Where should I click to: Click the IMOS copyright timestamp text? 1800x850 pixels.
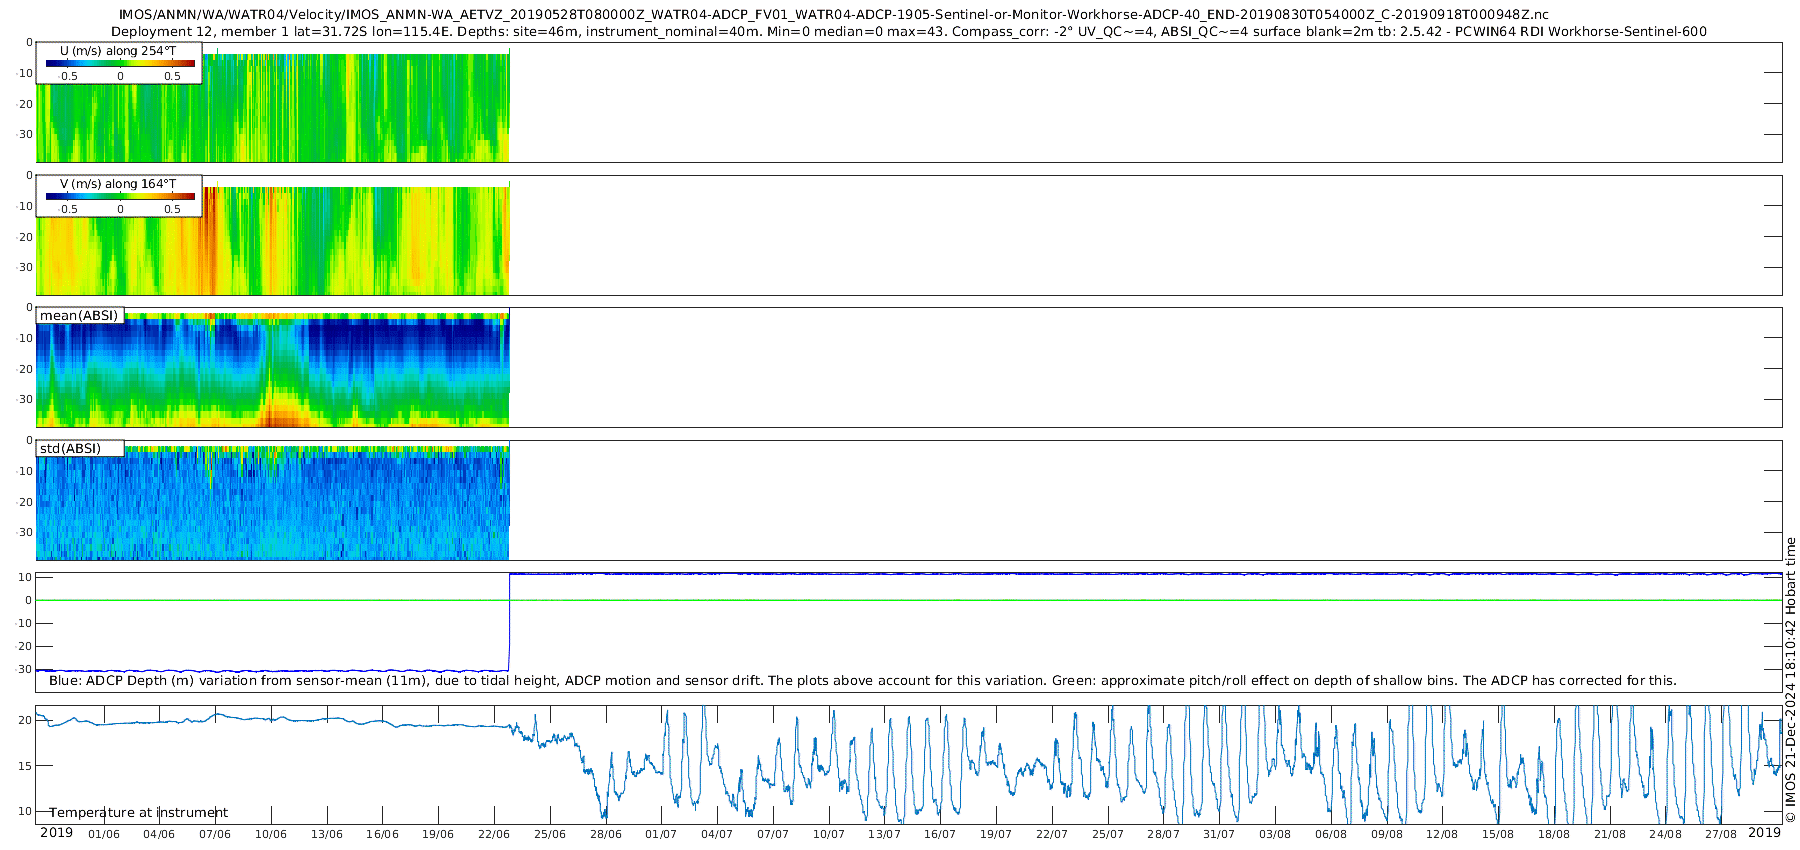(x=1790, y=680)
